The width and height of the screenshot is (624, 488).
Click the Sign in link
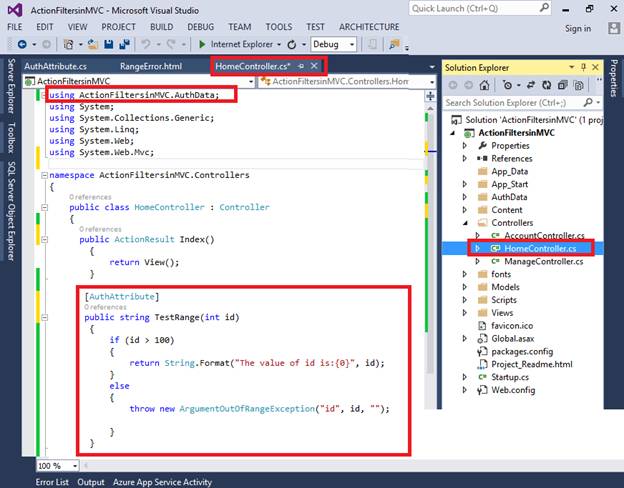pos(577,28)
